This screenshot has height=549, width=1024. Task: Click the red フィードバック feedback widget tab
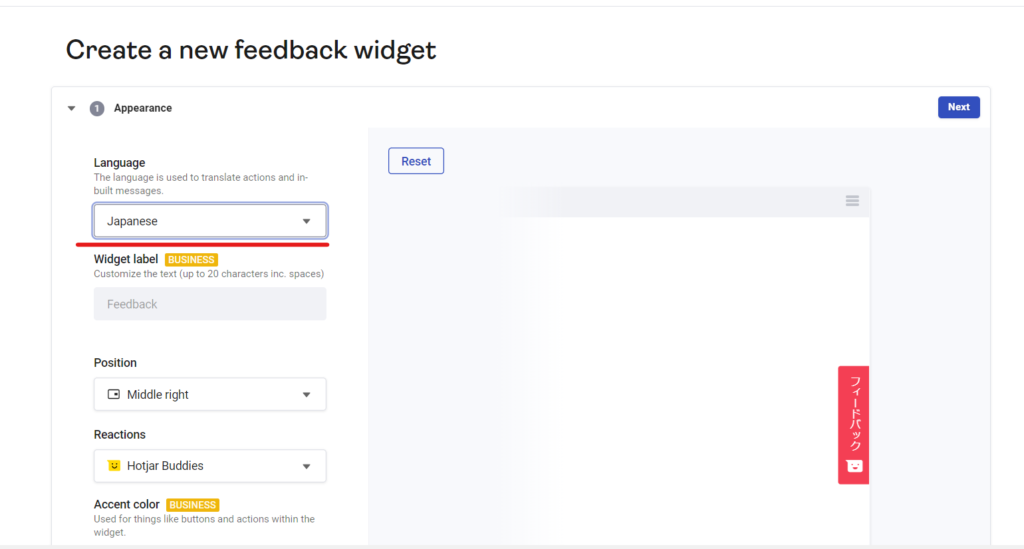point(854,414)
